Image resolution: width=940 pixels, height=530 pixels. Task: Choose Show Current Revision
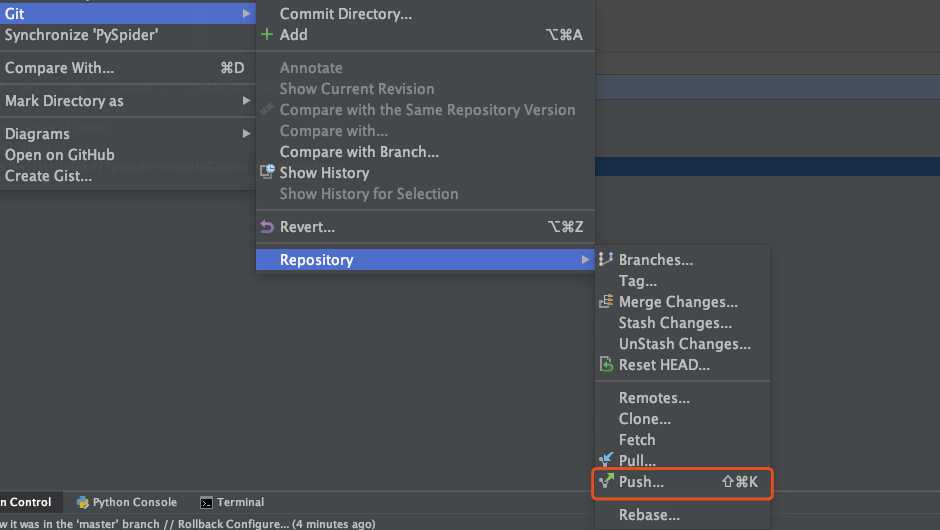357,89
